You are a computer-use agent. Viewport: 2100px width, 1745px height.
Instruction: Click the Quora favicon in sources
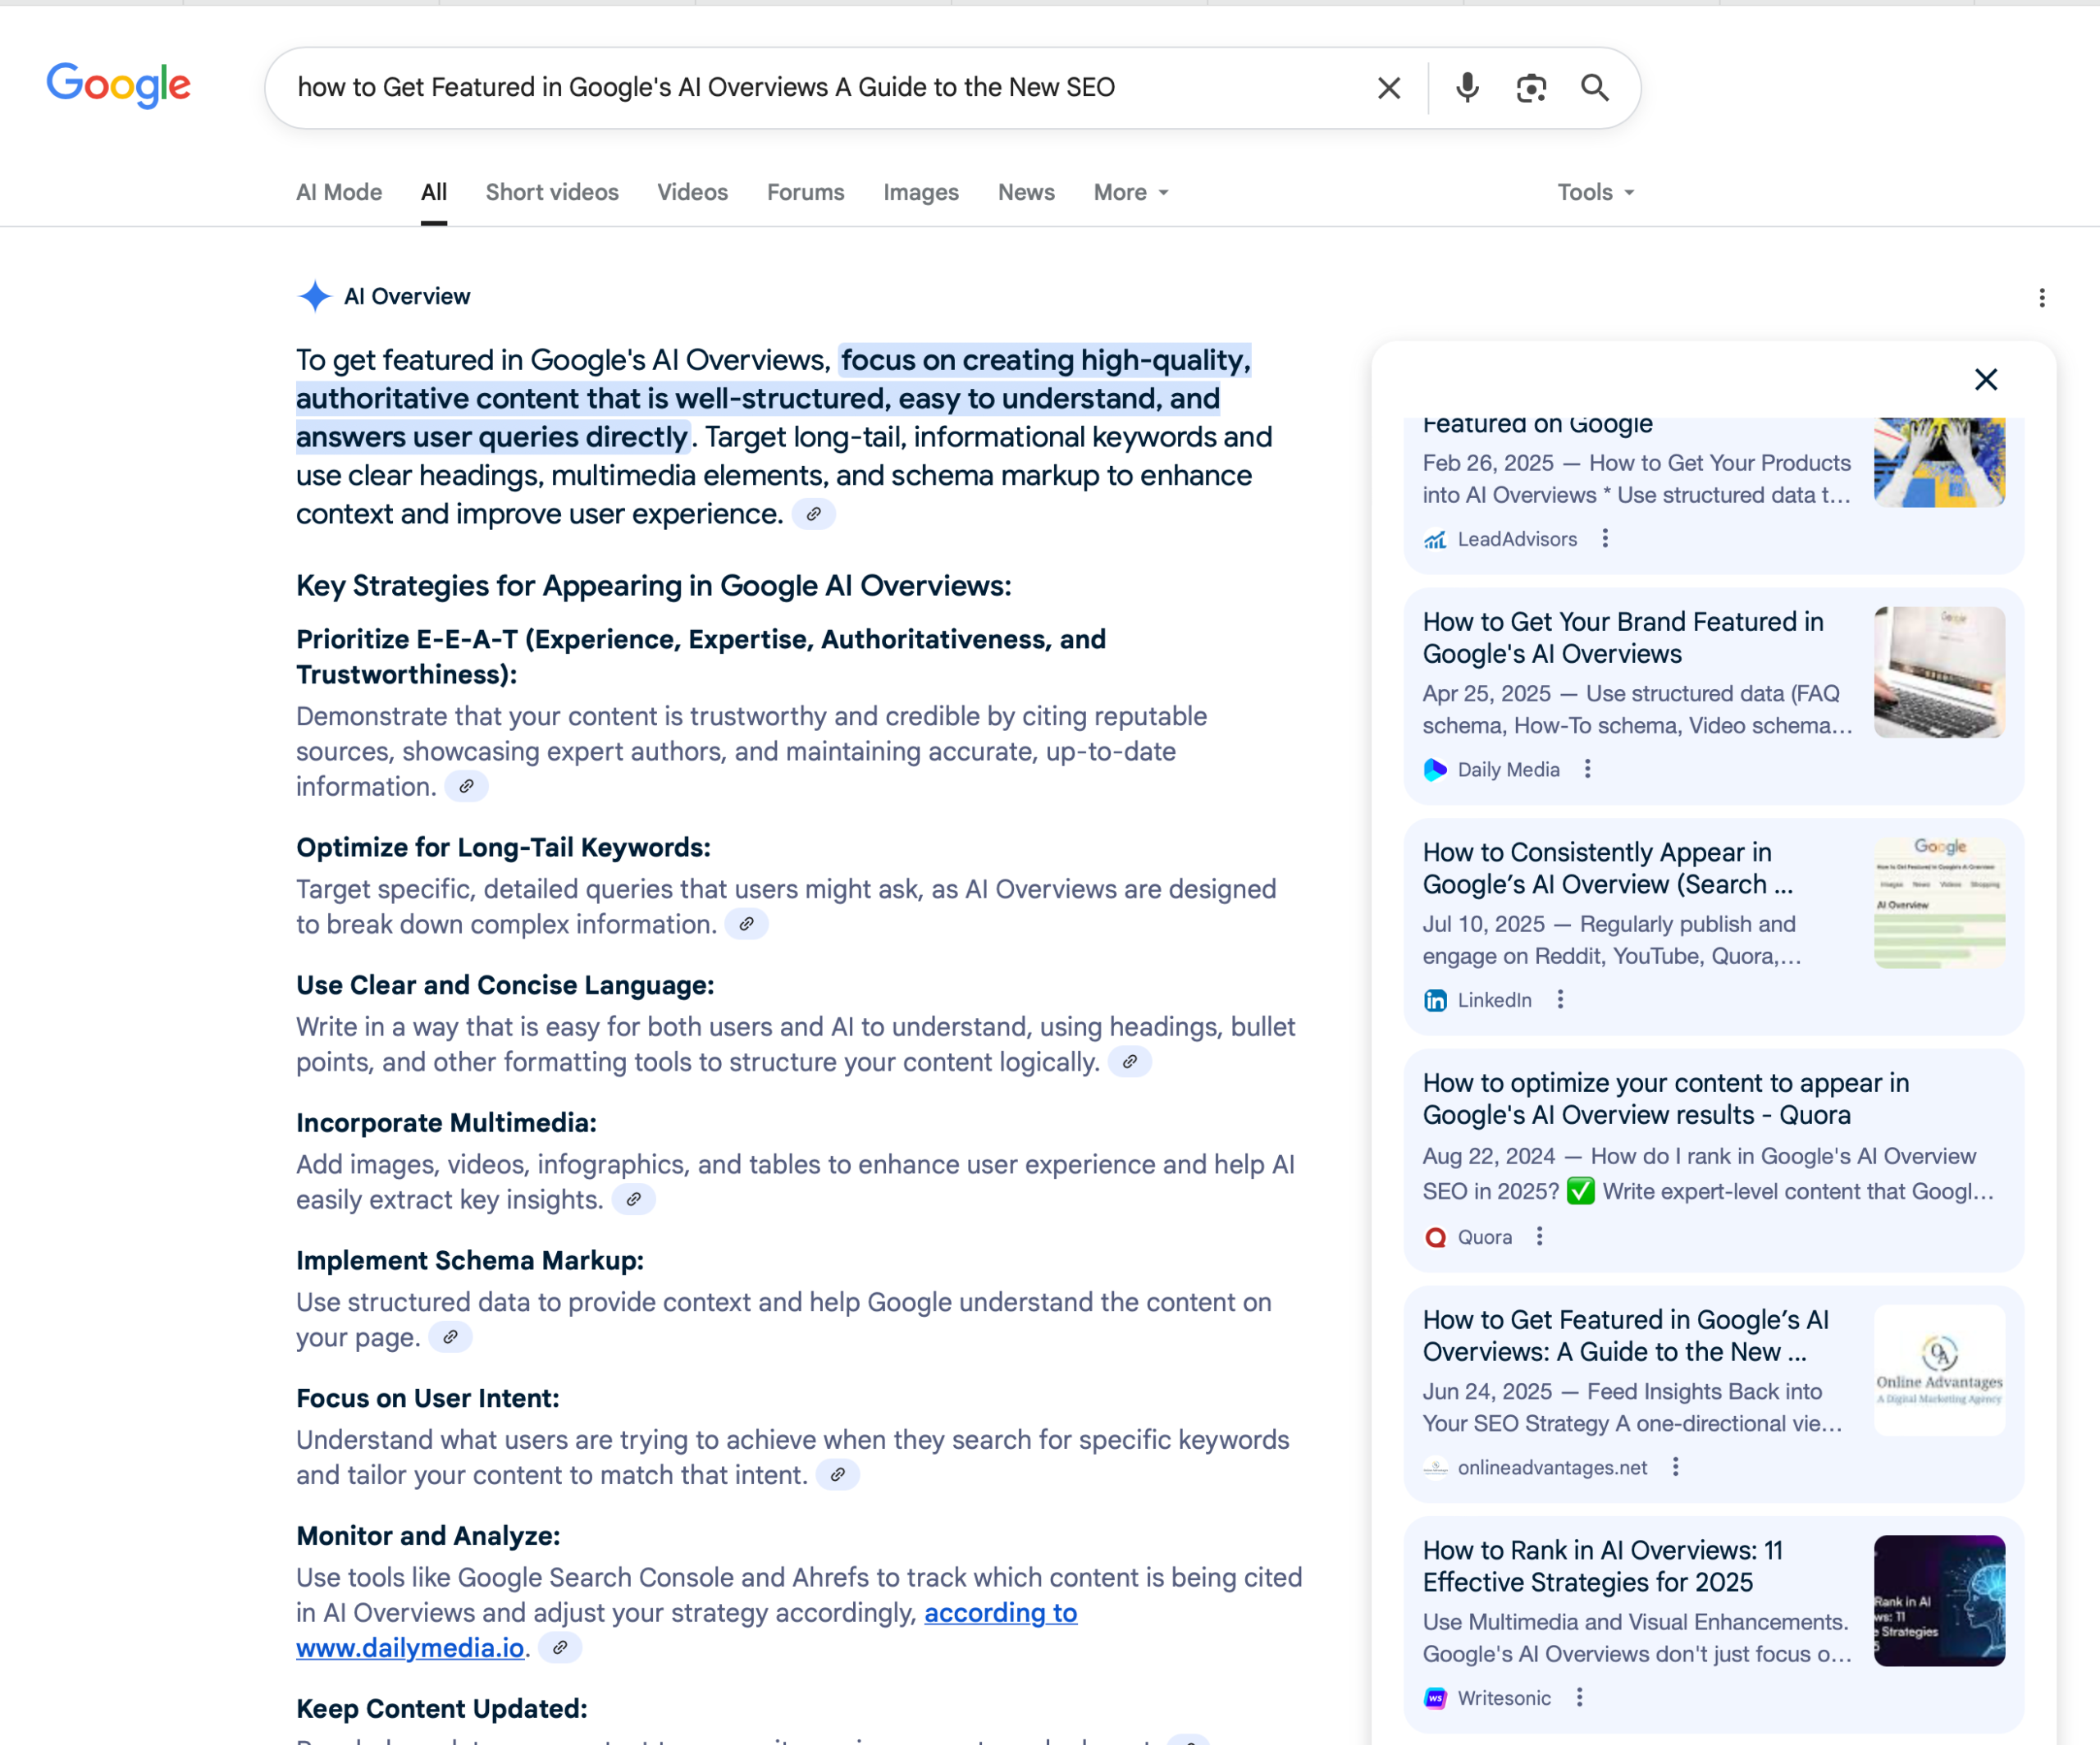[x=1435, y=1237]
